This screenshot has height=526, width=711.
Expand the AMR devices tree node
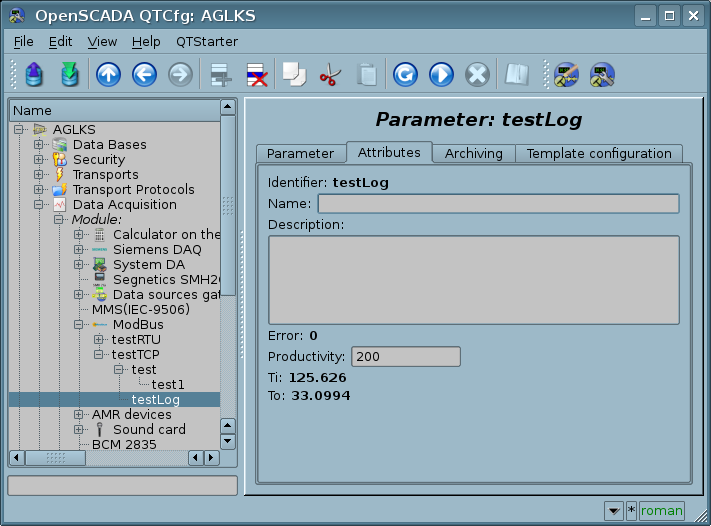[x=79, y=415]
